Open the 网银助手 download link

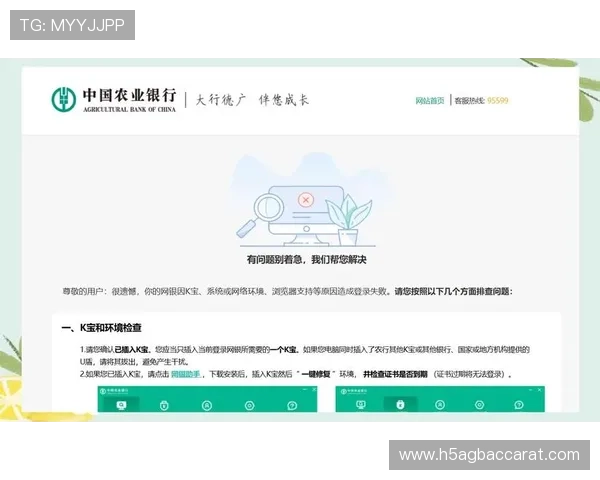tap(186, 374)
